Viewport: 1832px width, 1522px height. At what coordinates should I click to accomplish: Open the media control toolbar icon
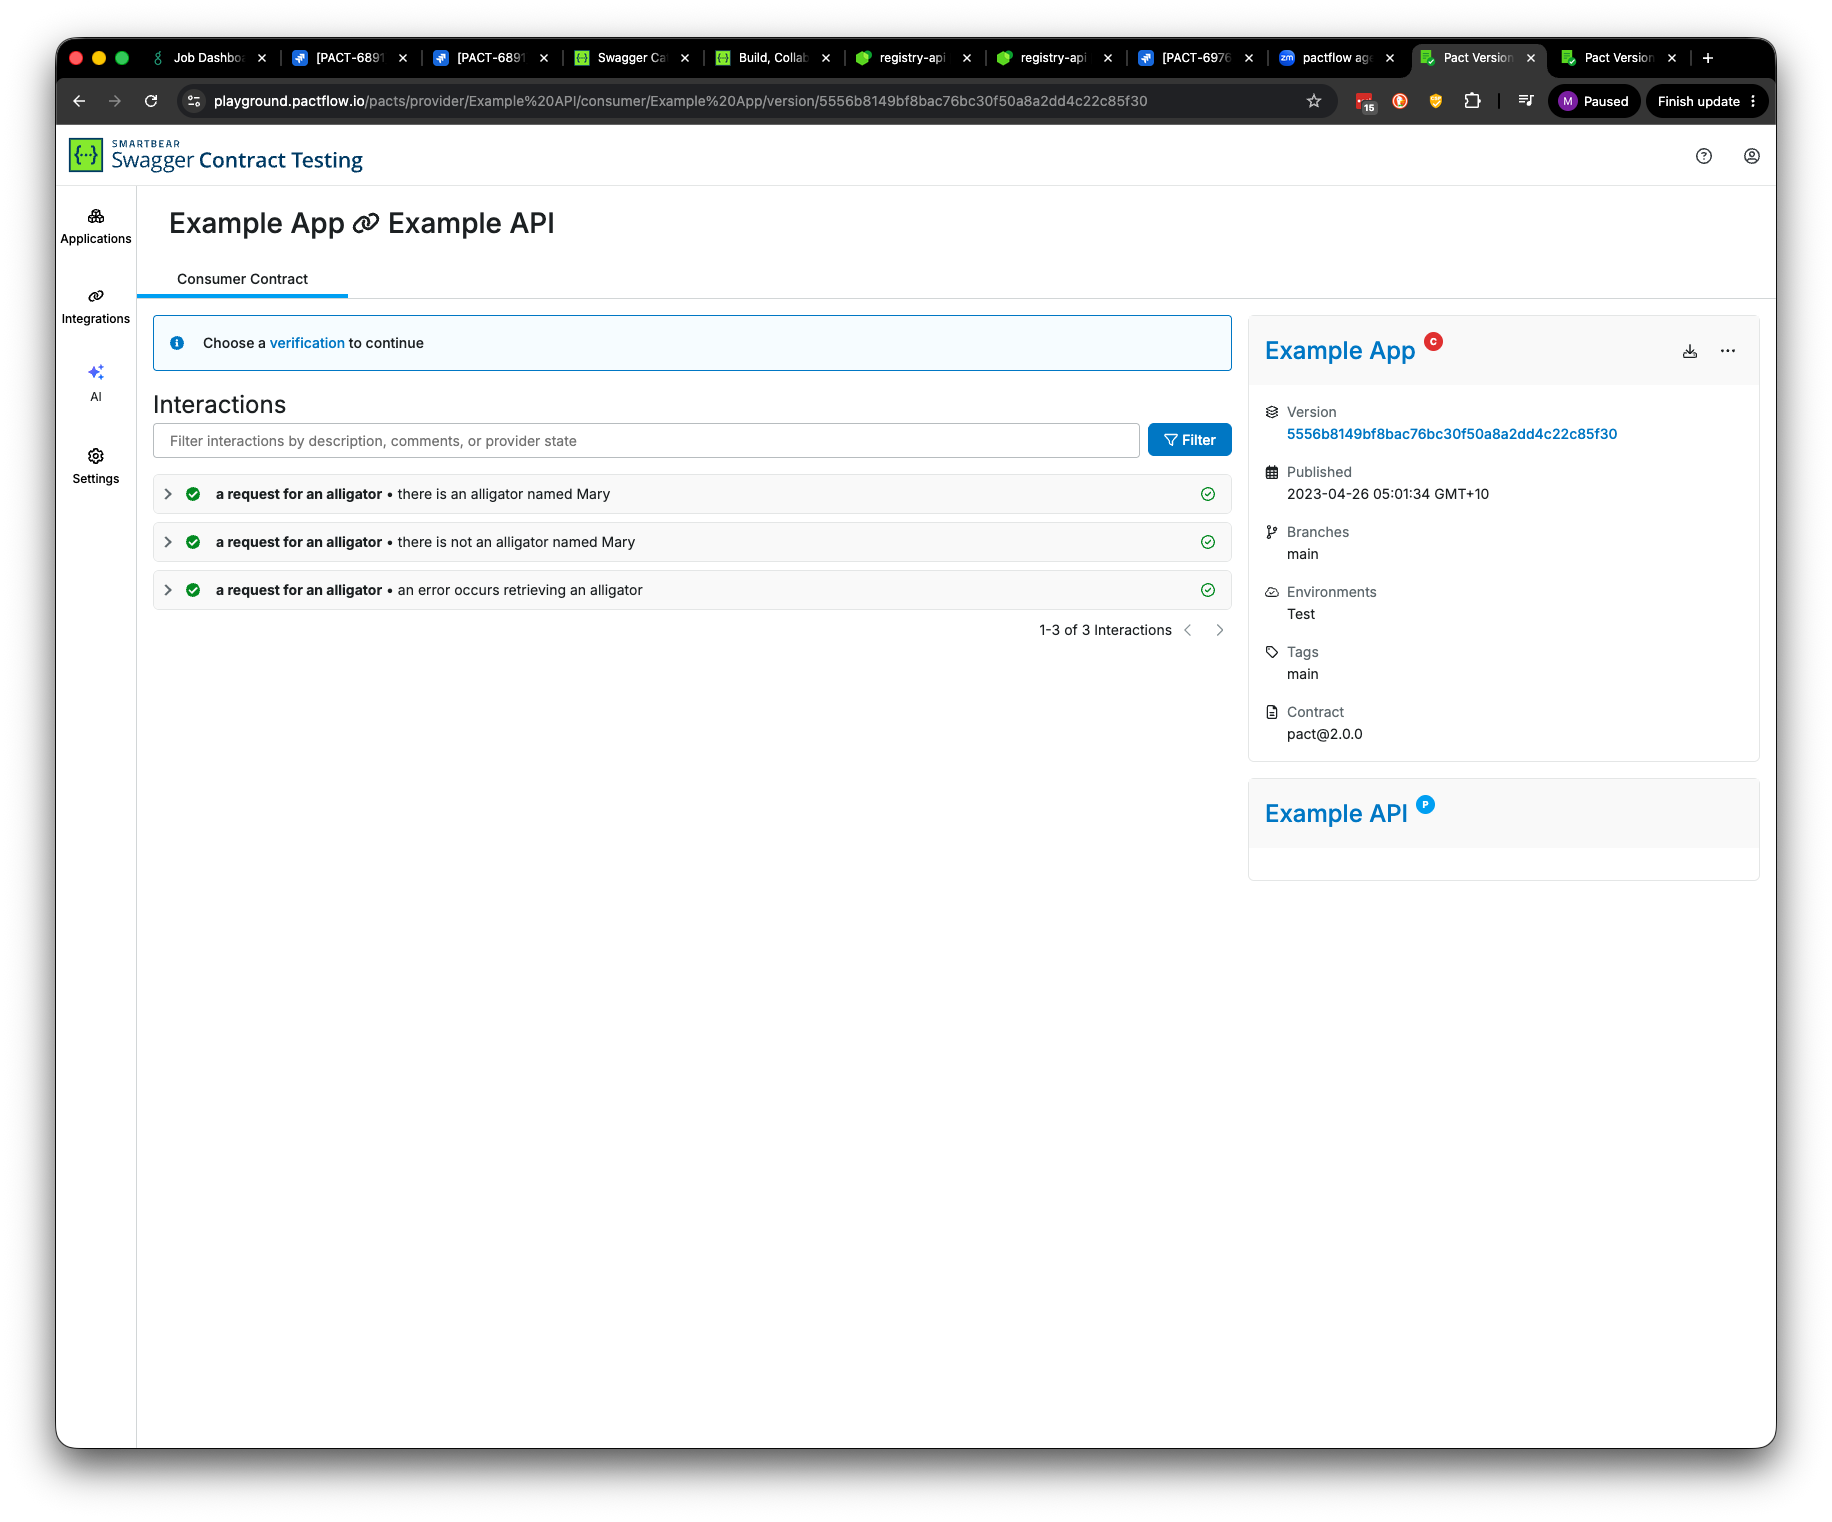coord(1526,101)
